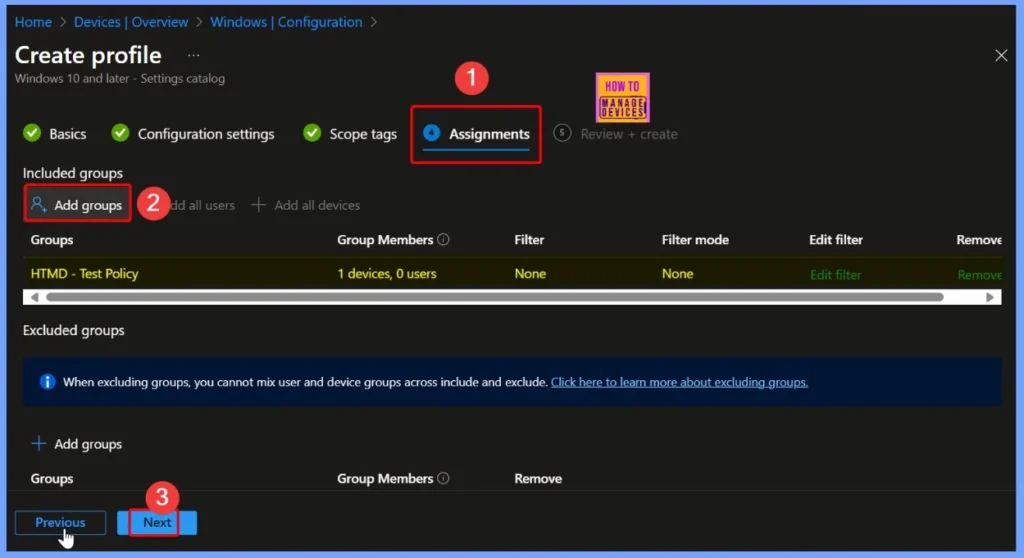The image size is (1024, 558).
Task: Click the Group Members info icon in Excluded groups
Action: click(x=444, y=479)
